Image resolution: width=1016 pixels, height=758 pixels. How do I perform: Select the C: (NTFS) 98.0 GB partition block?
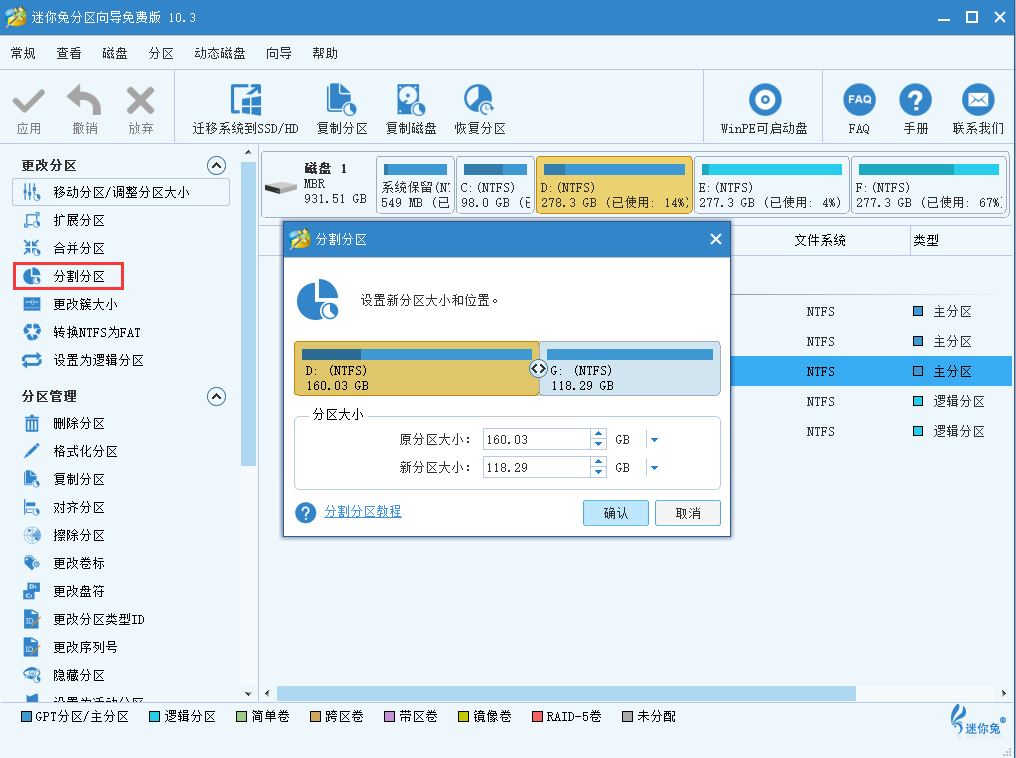(496, 185)
